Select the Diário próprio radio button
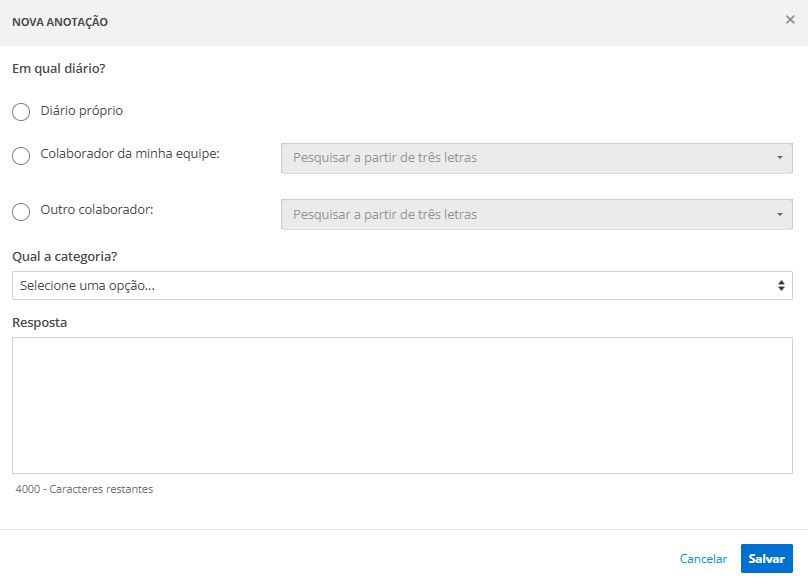The image size is (808, 586). 21,112
